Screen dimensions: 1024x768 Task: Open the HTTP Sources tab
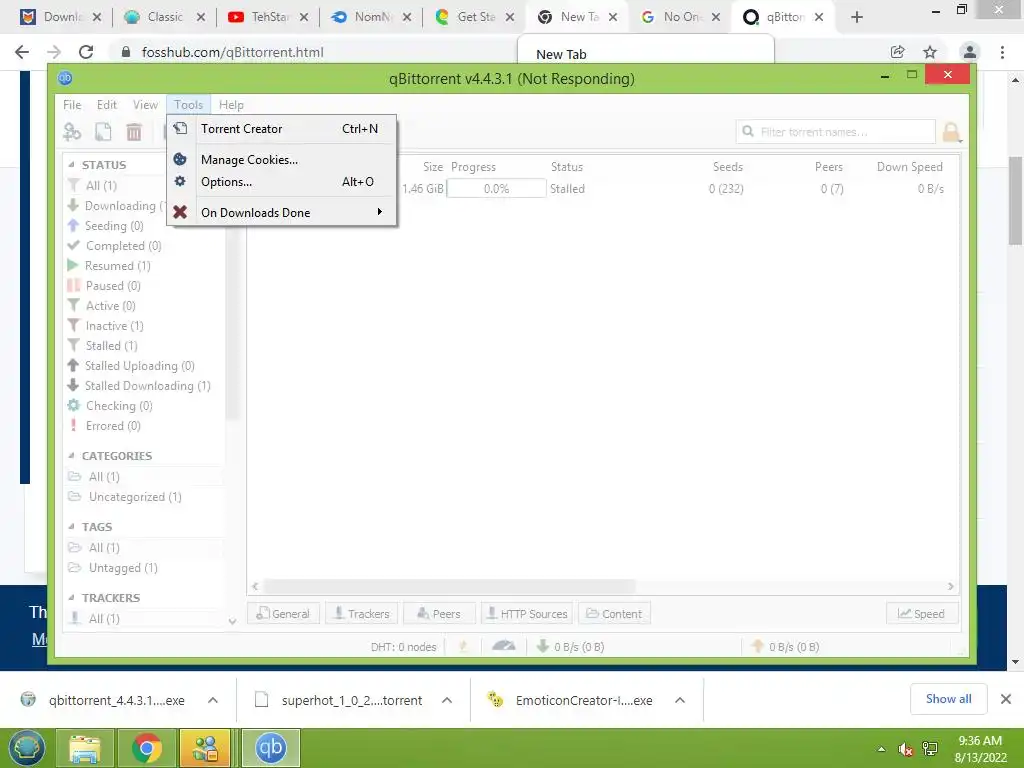pyautogui.click(x=527, y=614)
